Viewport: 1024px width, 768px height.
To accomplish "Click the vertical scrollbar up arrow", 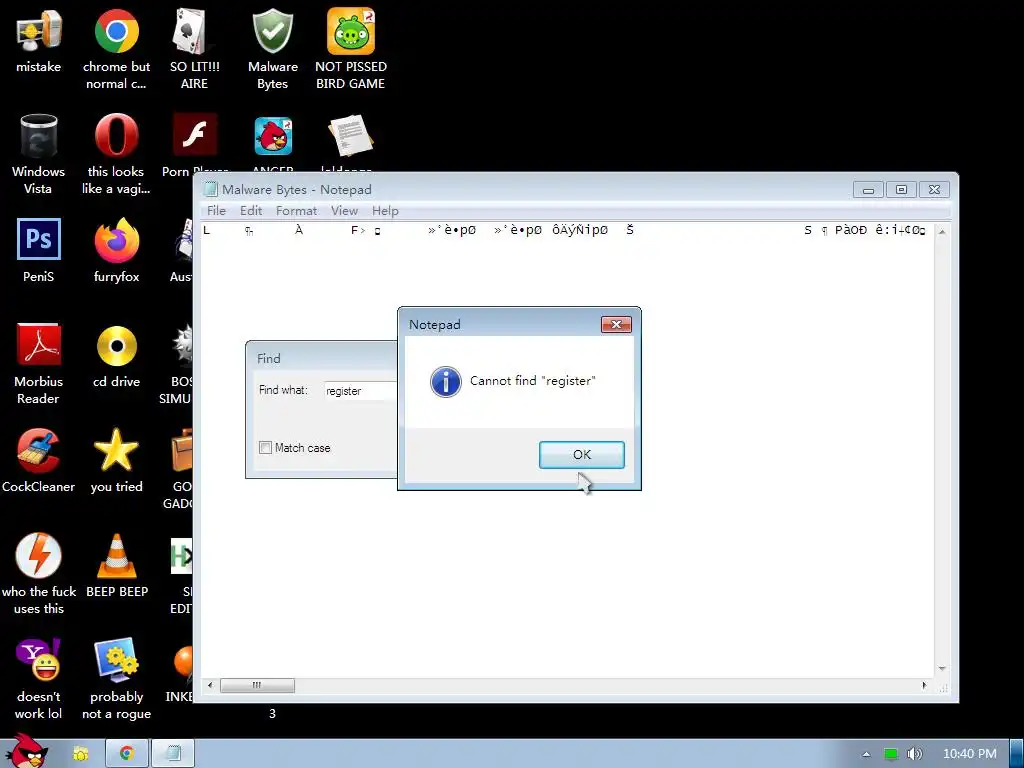I will [942, 231].
